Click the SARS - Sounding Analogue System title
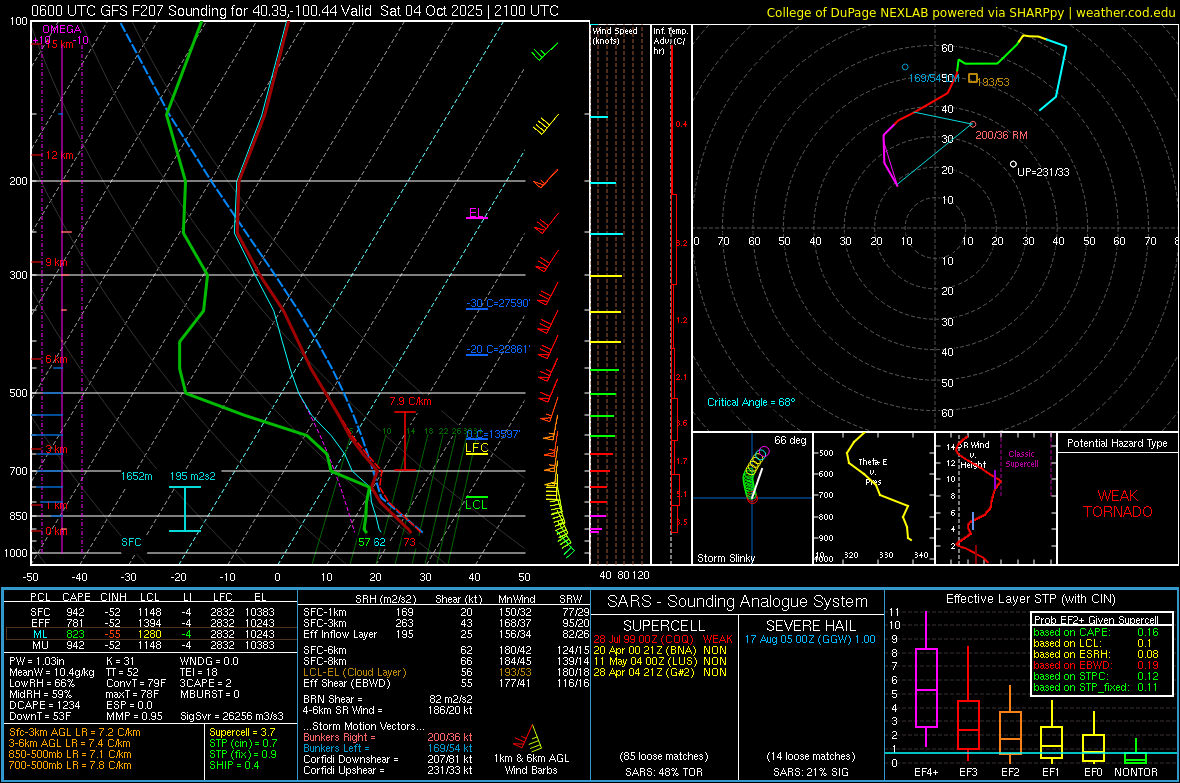The width and height of the screenshot is (1180, 783). (x=738, y=602)
